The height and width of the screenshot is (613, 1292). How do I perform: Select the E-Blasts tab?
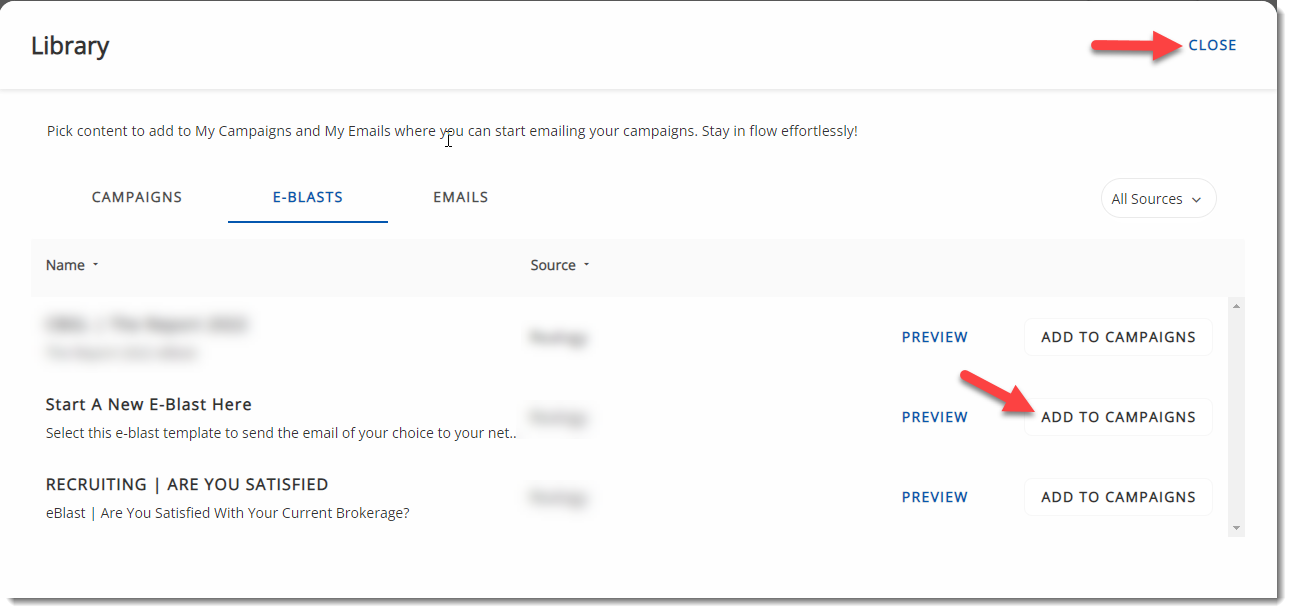coord(308,197)
